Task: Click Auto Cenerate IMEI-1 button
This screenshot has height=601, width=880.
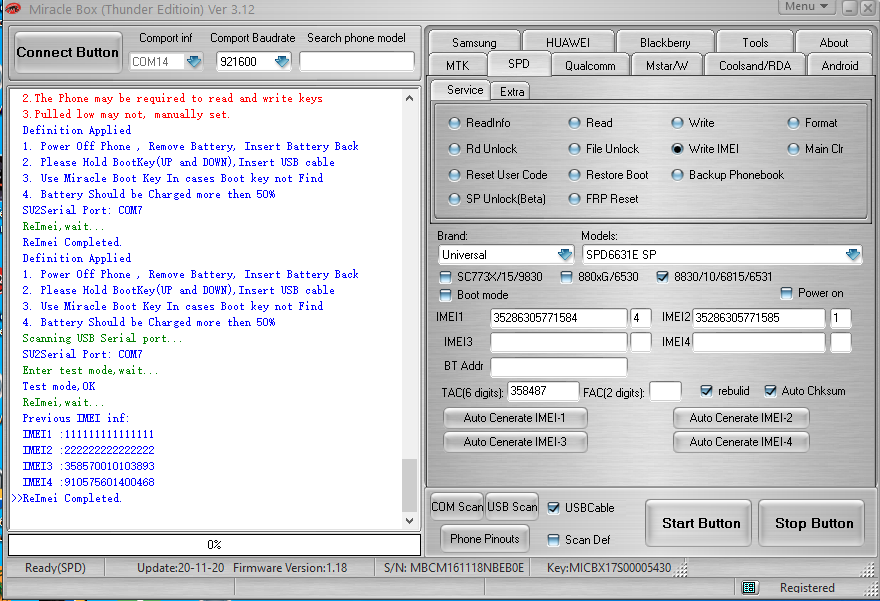Action: 515,418
